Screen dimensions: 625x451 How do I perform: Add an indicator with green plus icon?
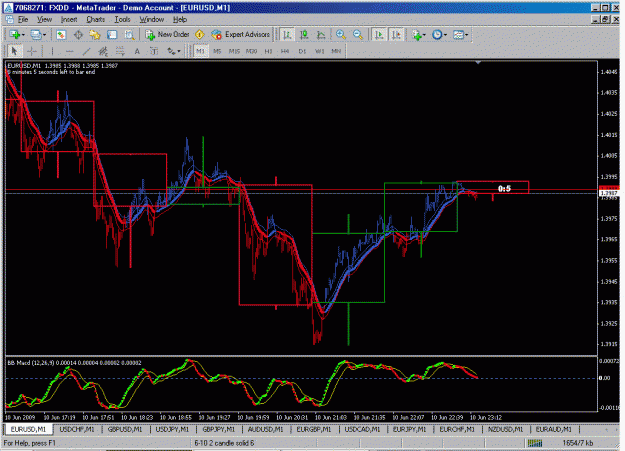pos(417,35)
